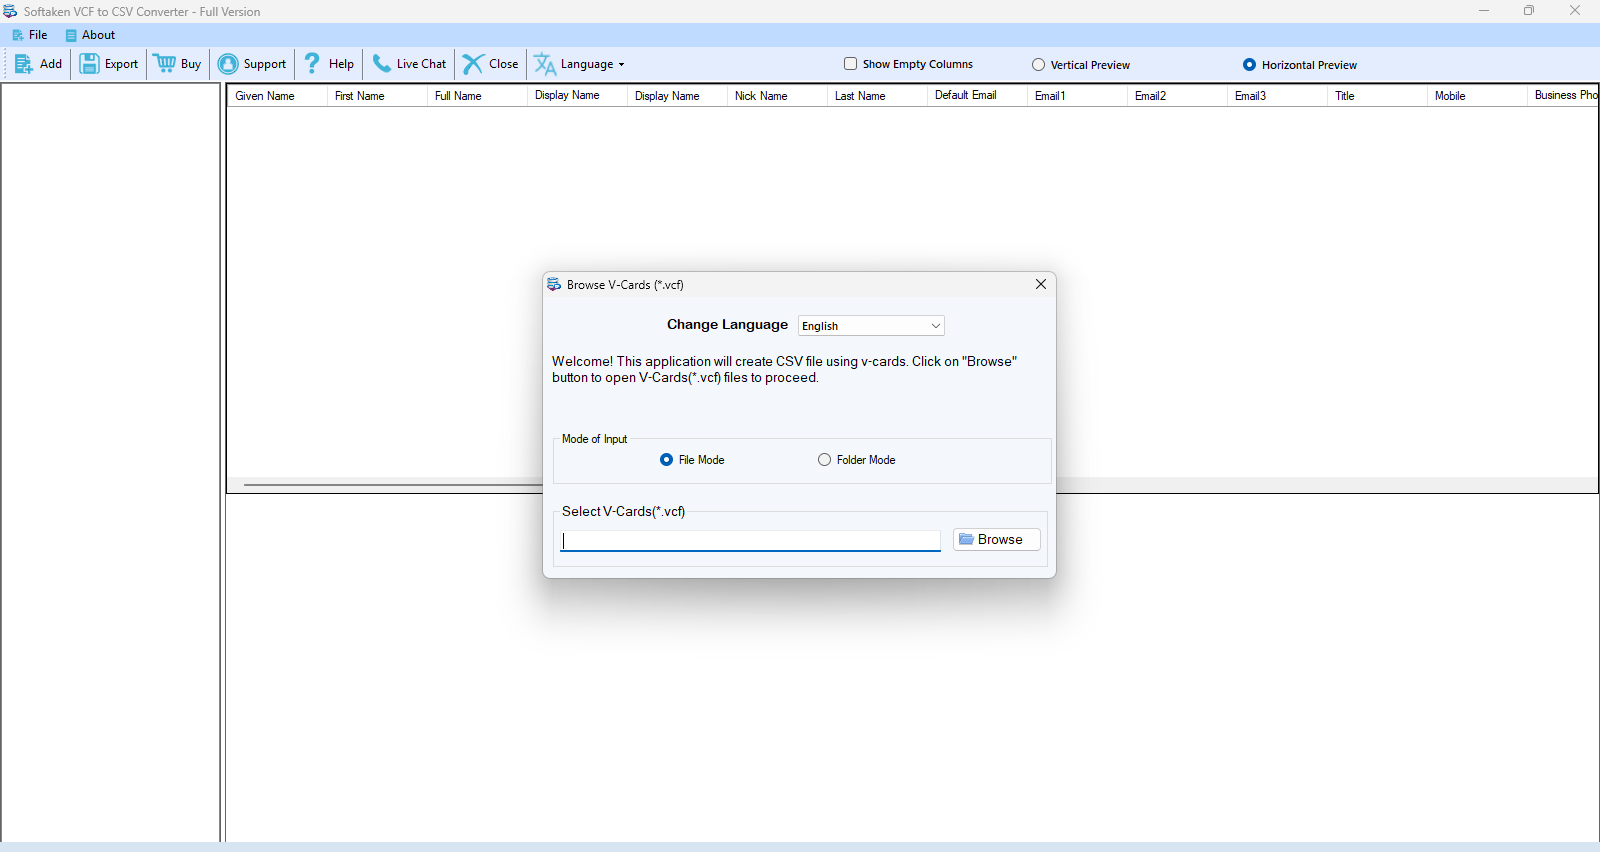Open Help question mark icon
Viewport: 1600px width, 852px height.
pyautogui.click(x=312, y=64)
